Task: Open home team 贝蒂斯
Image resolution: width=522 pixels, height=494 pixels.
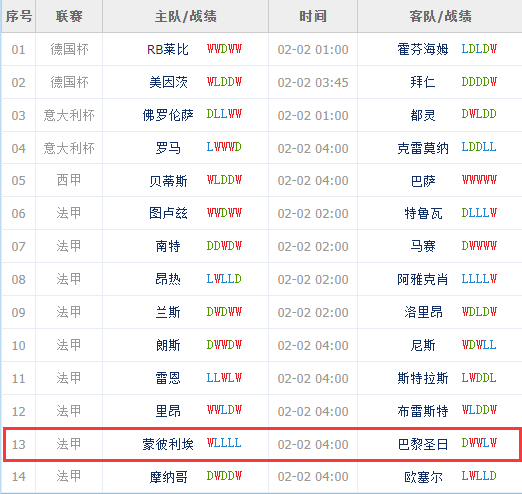Action: (168, 181)
